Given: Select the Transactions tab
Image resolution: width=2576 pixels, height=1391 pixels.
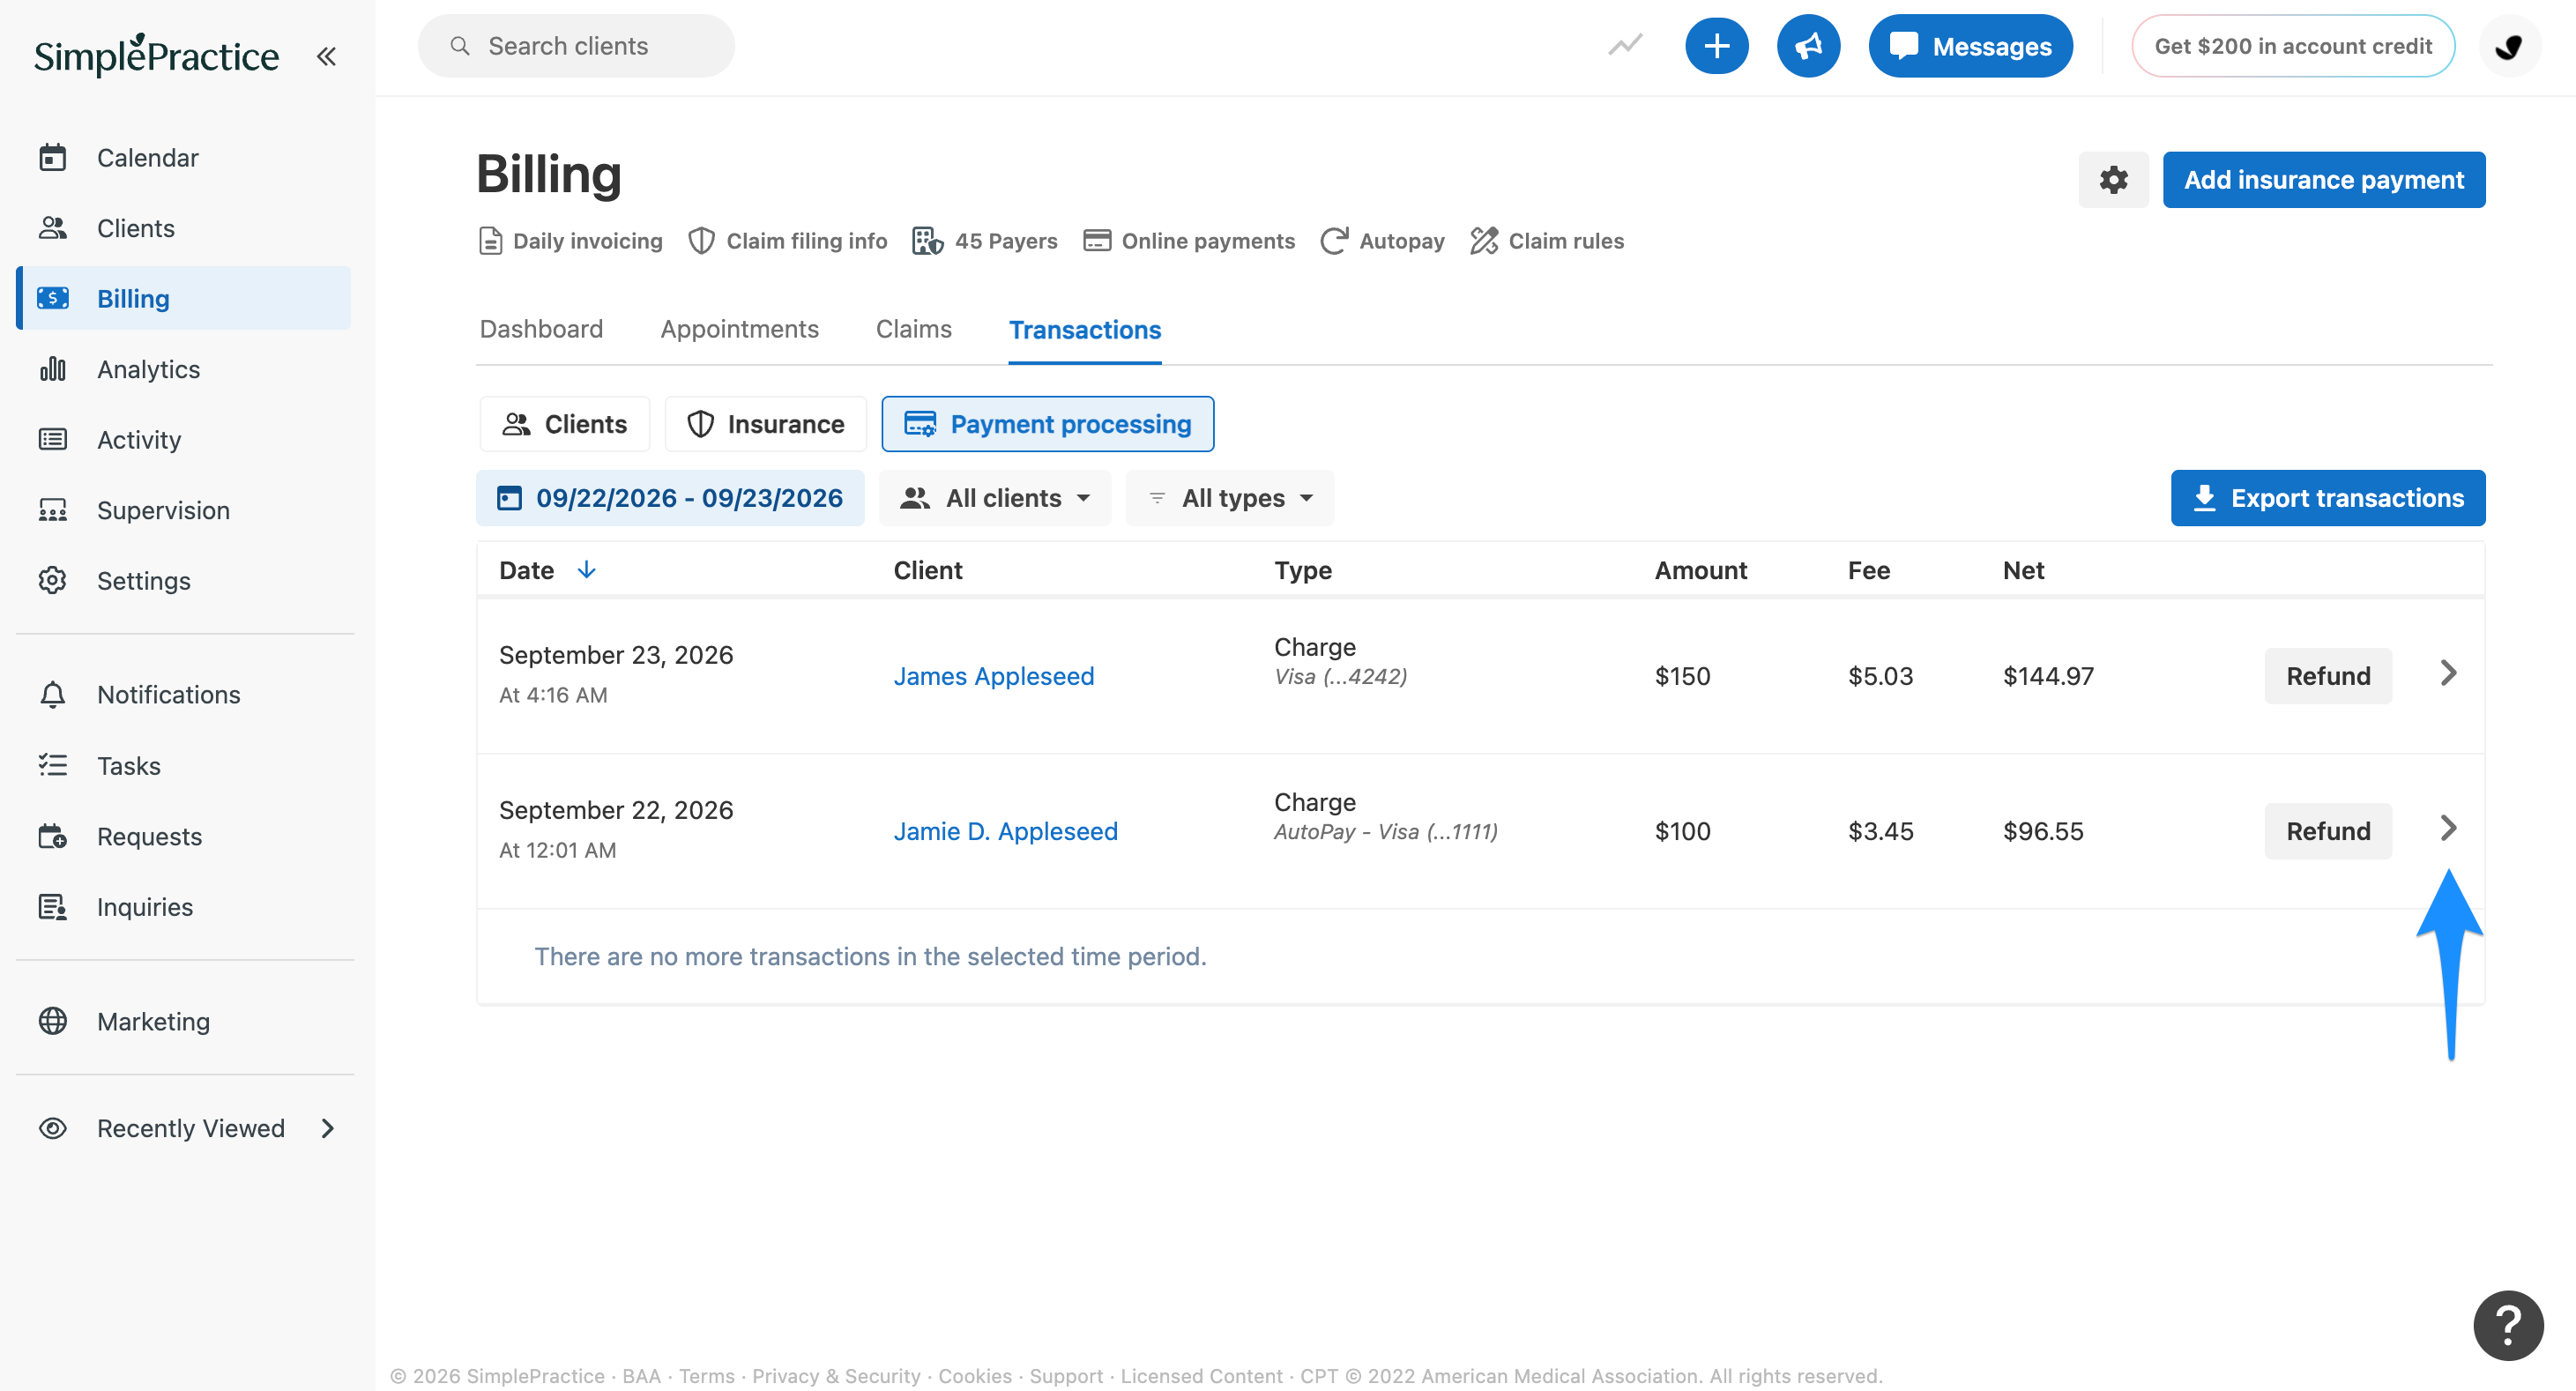Looking at the screenshot, I should tap(1085, 329).
